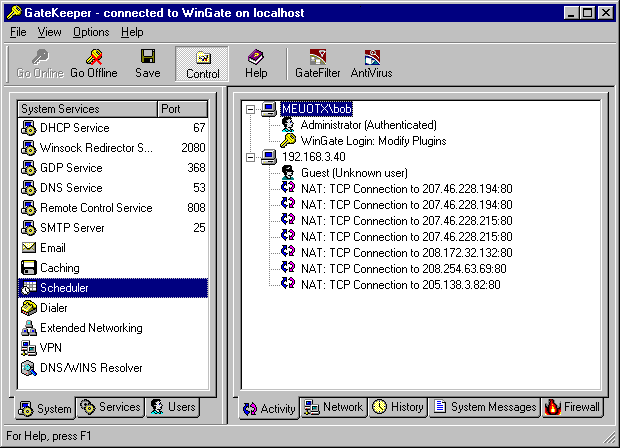Viewport: 620px width, 448px height.
Task: Switch to the Network tab
Action: (x=334, y=407)
